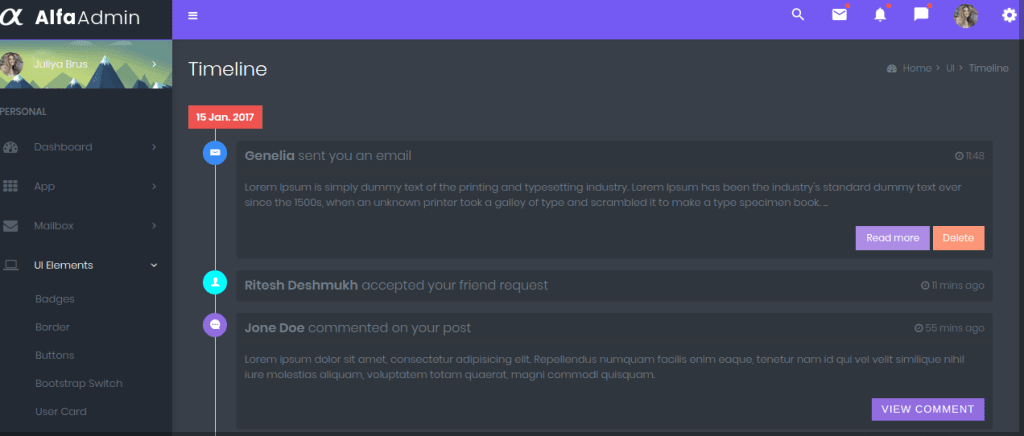
Task: Open Bootstrap Switch page
Action: click(78, 383)
